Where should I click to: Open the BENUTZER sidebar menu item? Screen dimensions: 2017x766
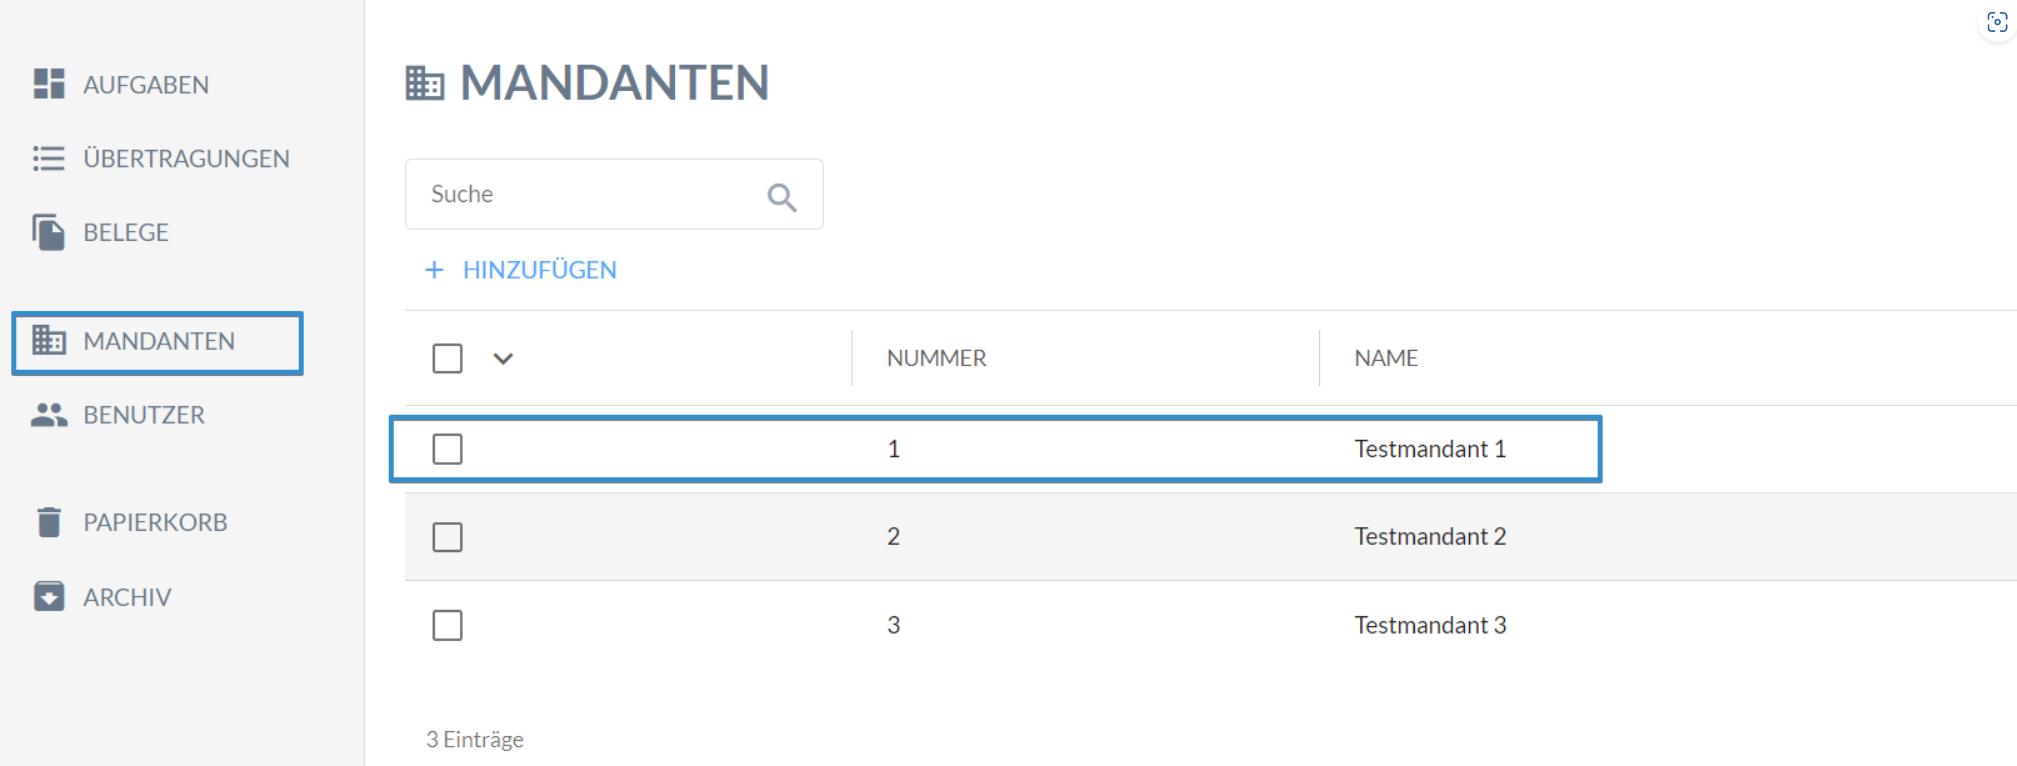[143, 415]
